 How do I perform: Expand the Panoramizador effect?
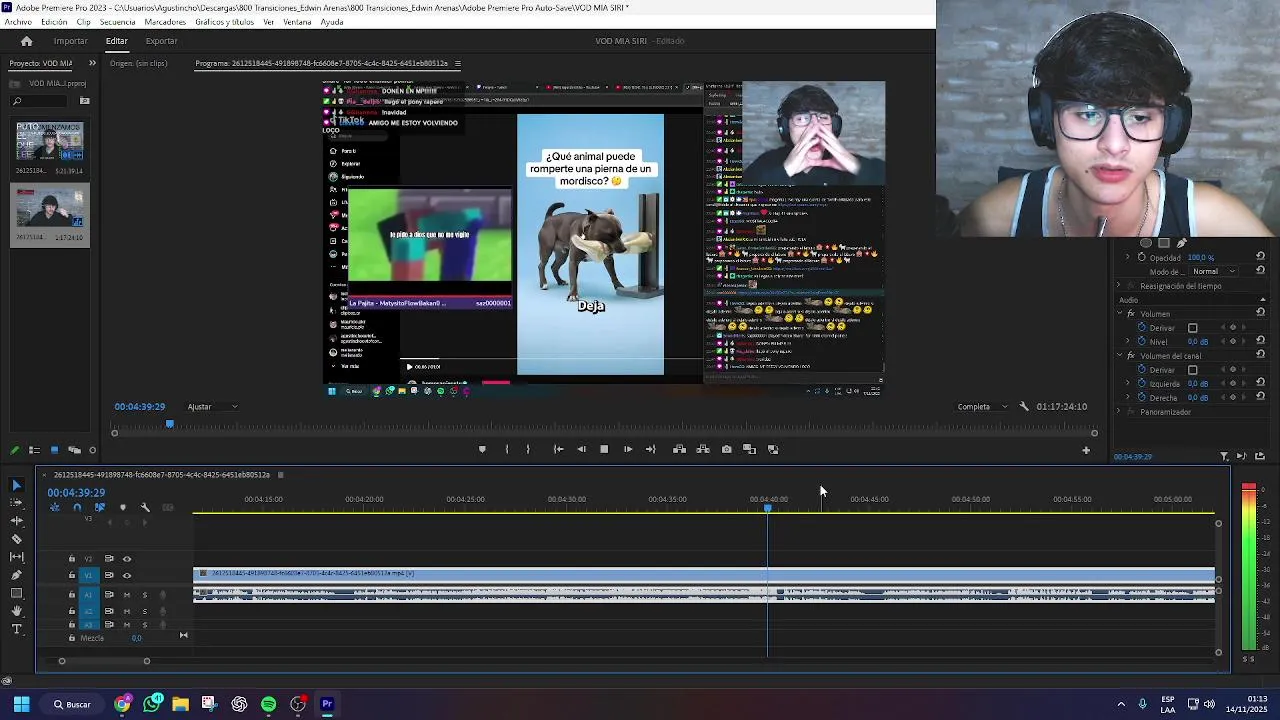(1119, 412)
